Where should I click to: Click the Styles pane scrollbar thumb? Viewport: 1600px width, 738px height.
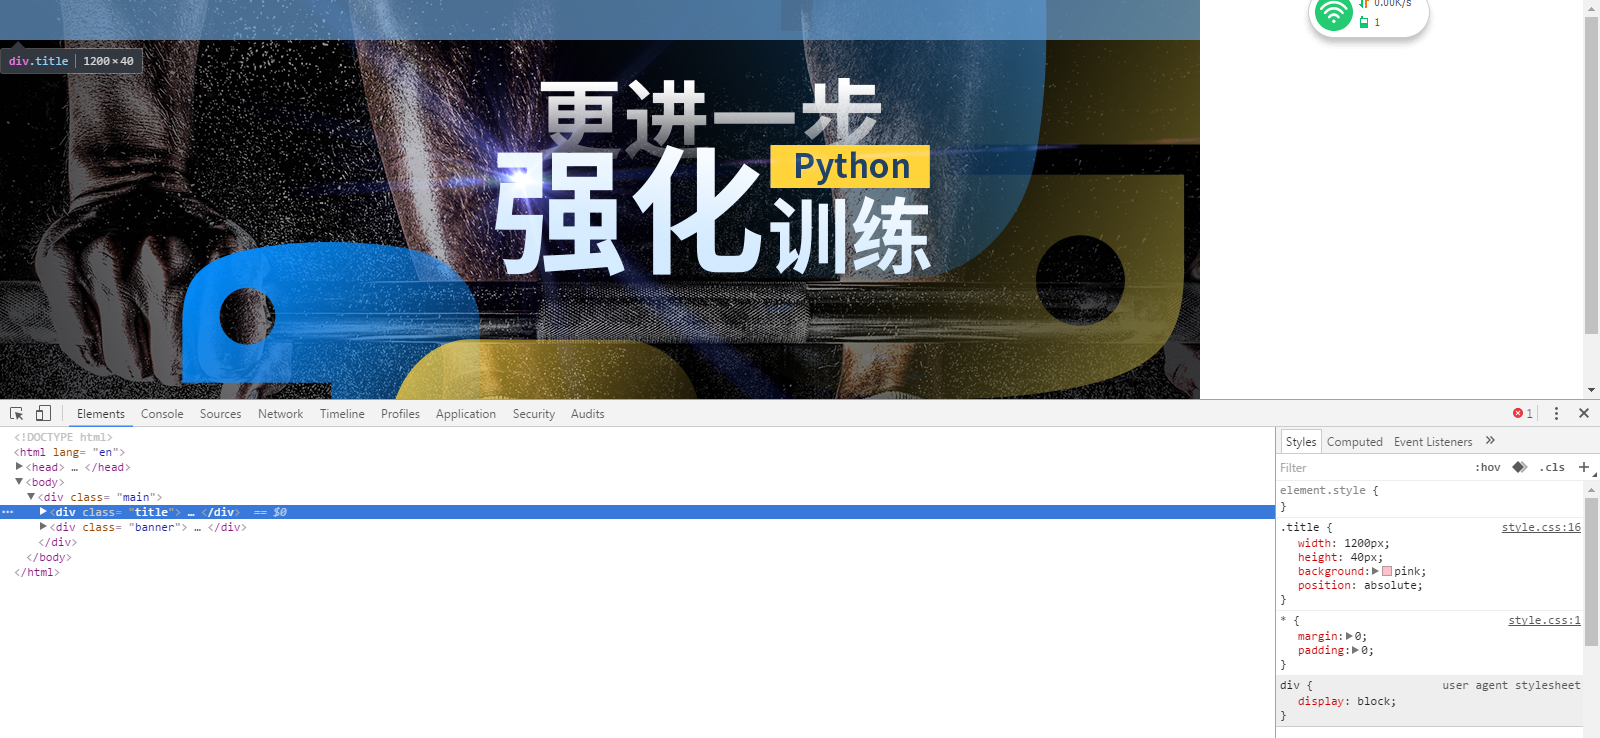1591,570
